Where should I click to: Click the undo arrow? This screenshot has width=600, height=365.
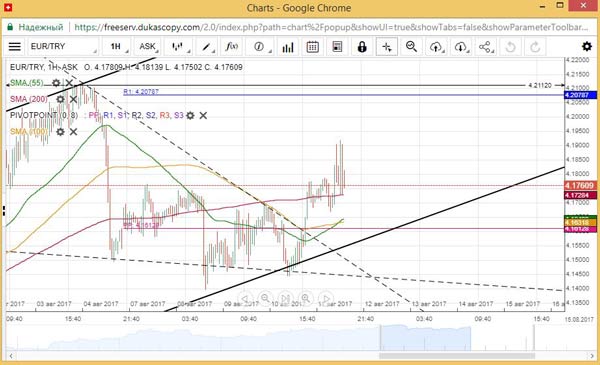point(510,47)
